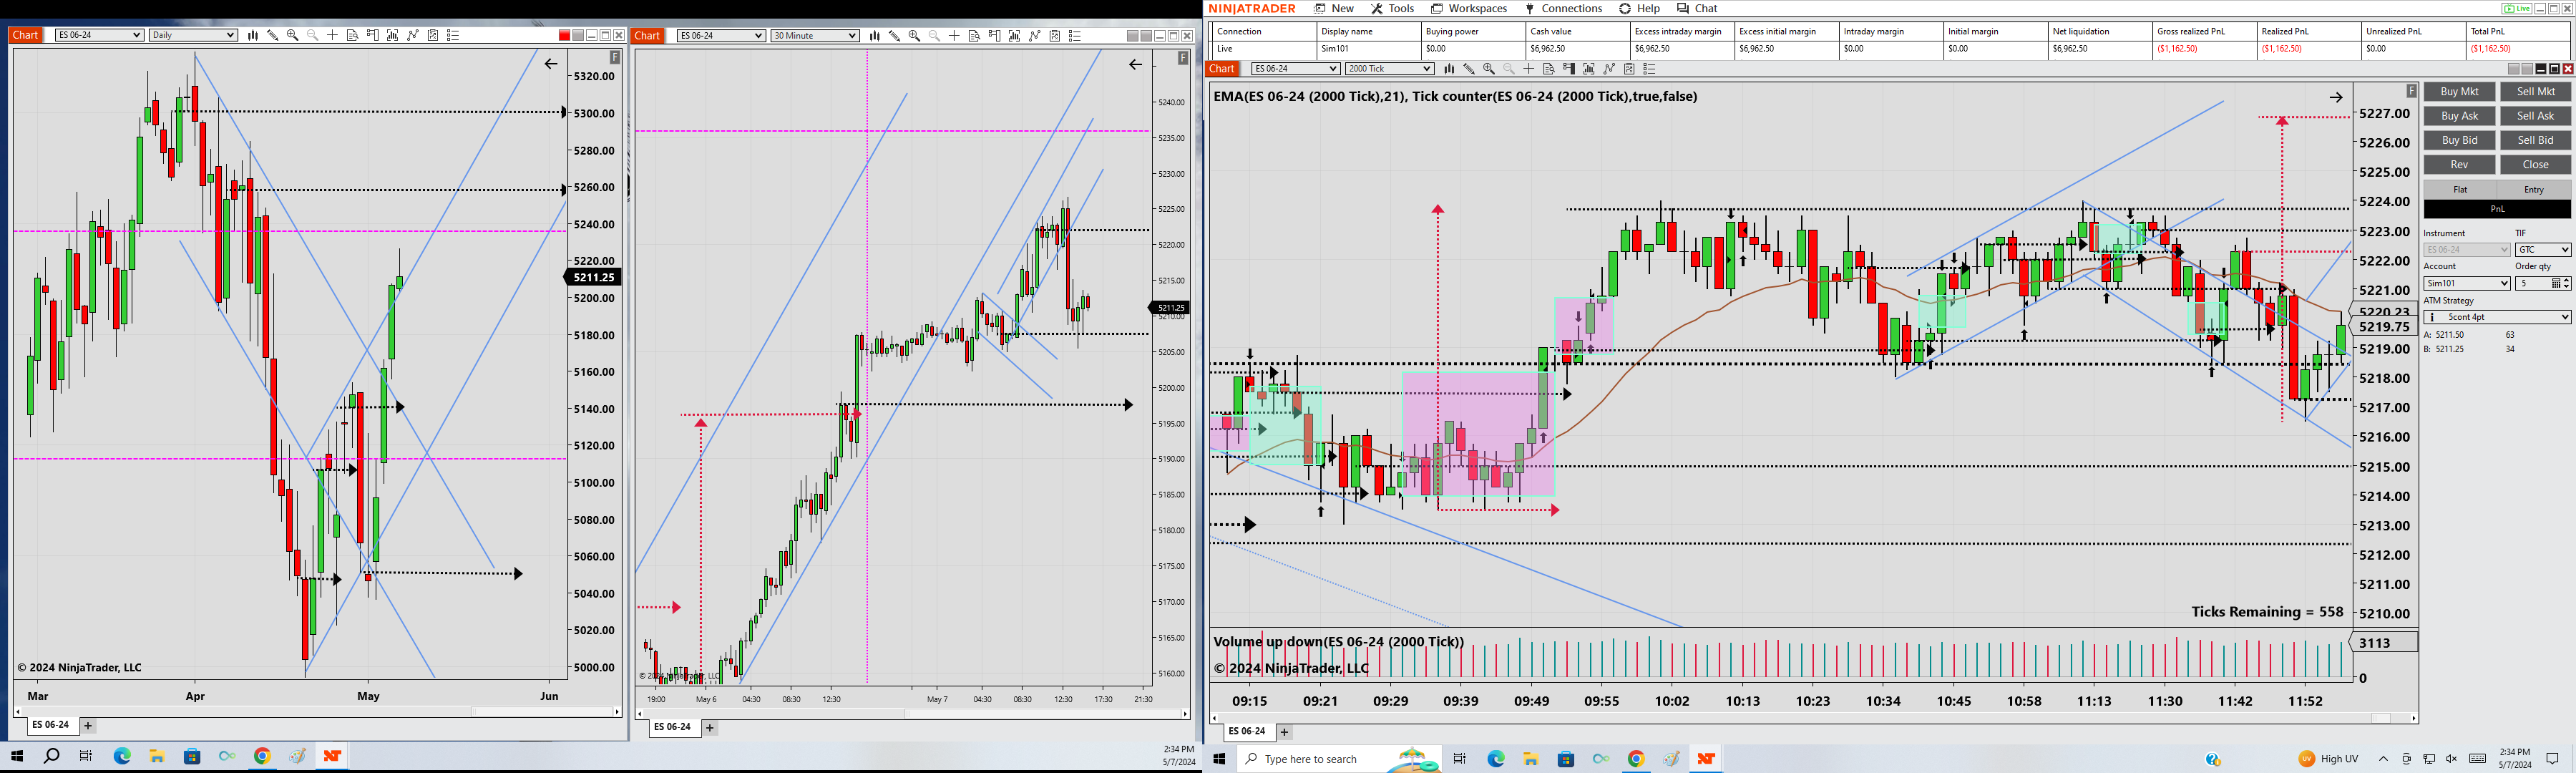The width and height of the screenshot is (2576, 773).
Task: Click Buy Mkt button
Action: point(2459,92)
